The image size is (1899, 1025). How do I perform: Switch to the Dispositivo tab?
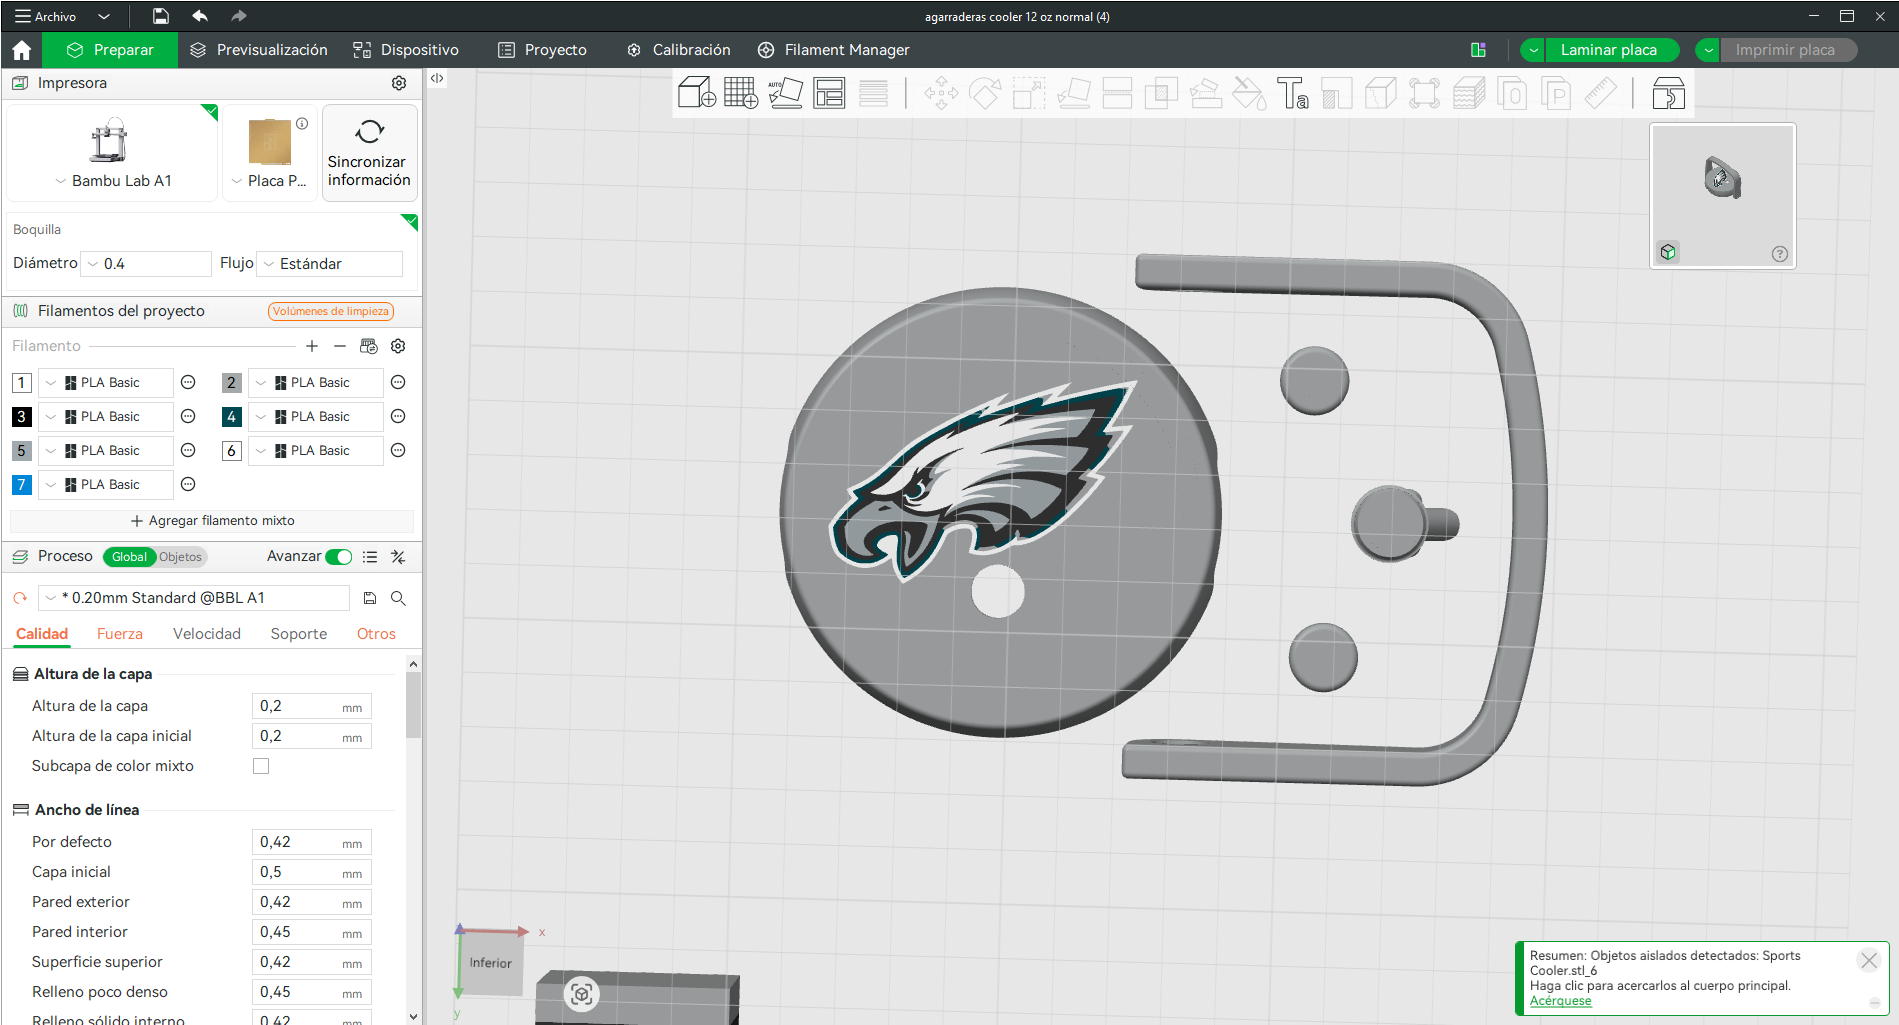406,50
